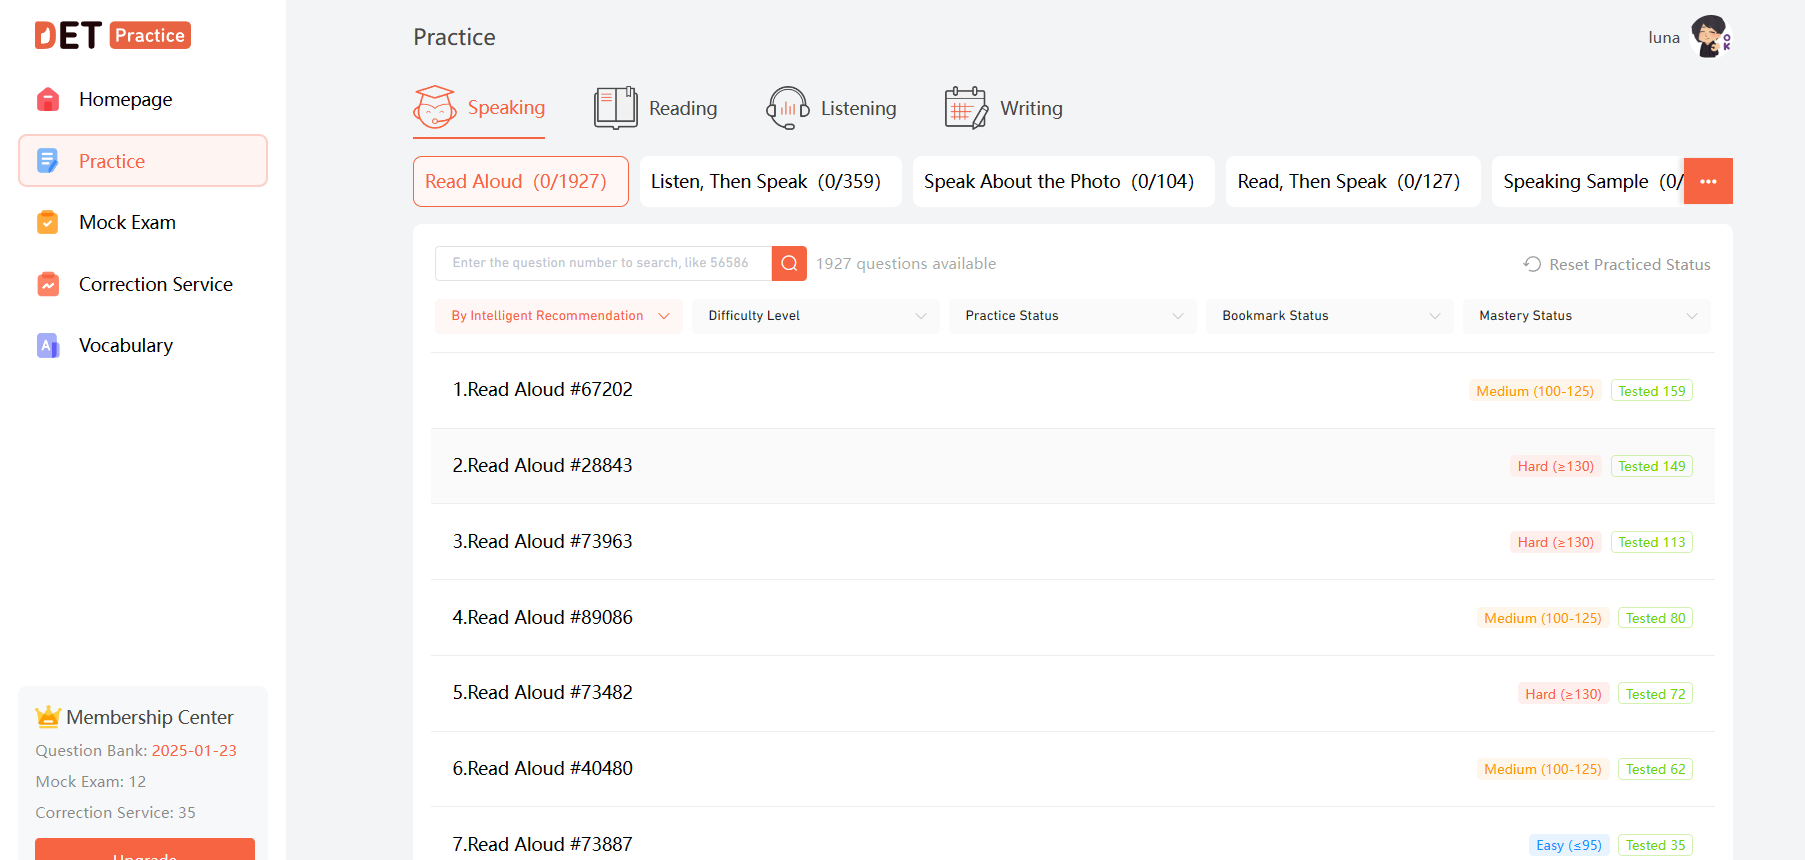The width and height of the screenshot is (1805, 860).
Task: Click the Tested 62 tag
Action: click(1656, 769)
